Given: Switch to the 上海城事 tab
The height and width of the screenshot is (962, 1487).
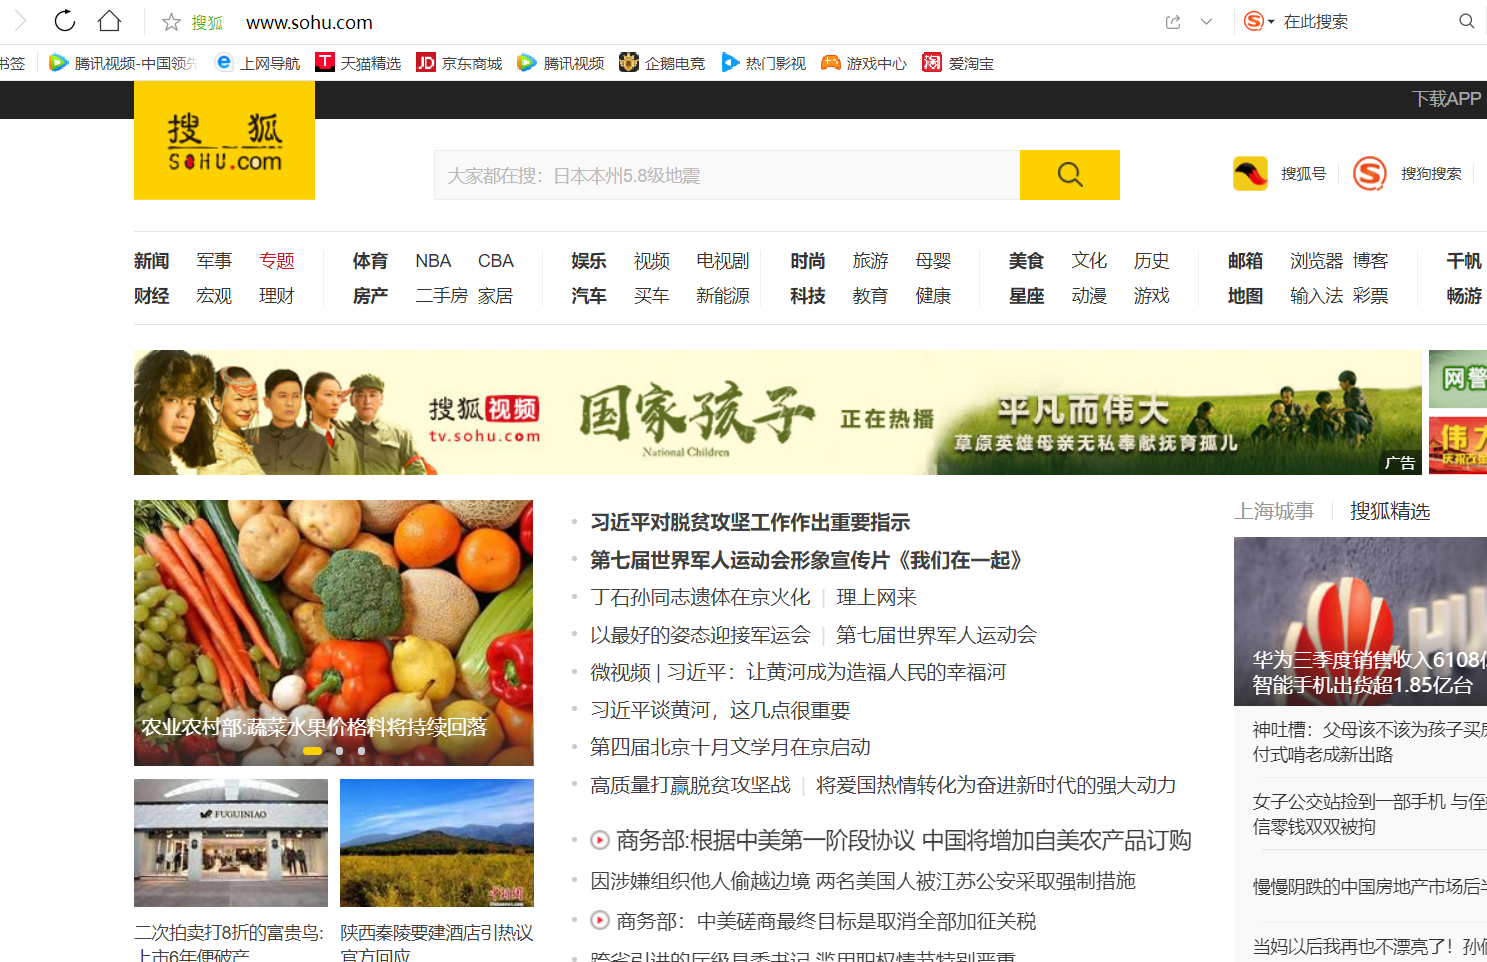Looking at the screenshot, I should click(1274, 511).
